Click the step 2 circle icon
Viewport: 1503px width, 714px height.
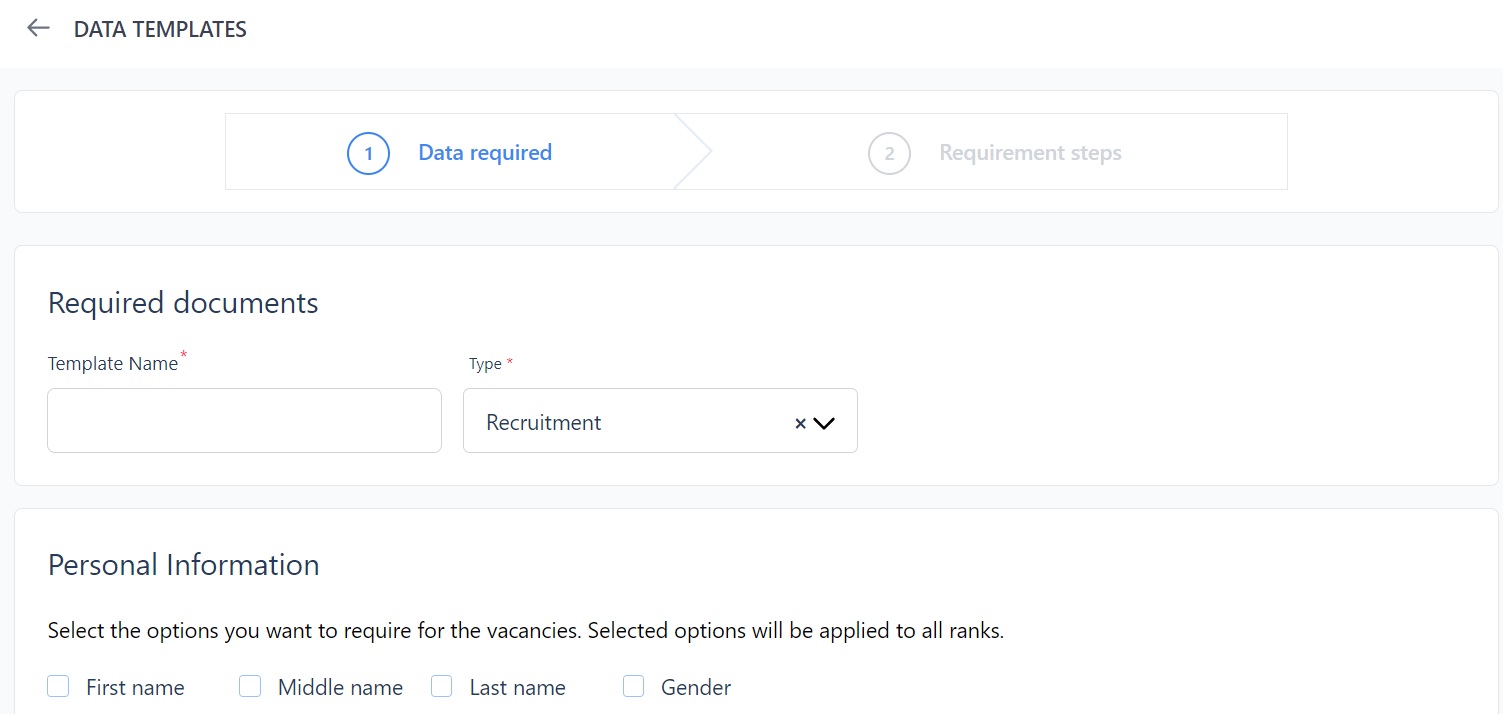(x=889, y=153)
